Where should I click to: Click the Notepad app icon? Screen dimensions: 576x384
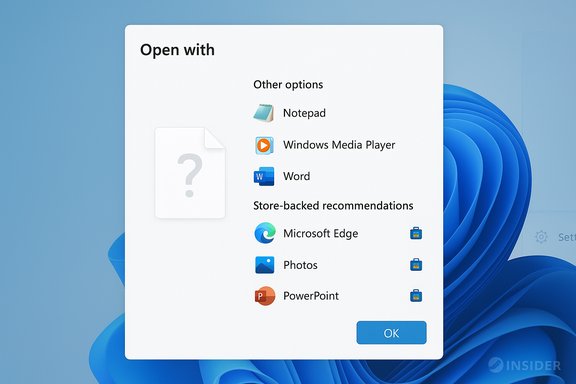coord(264,113)
